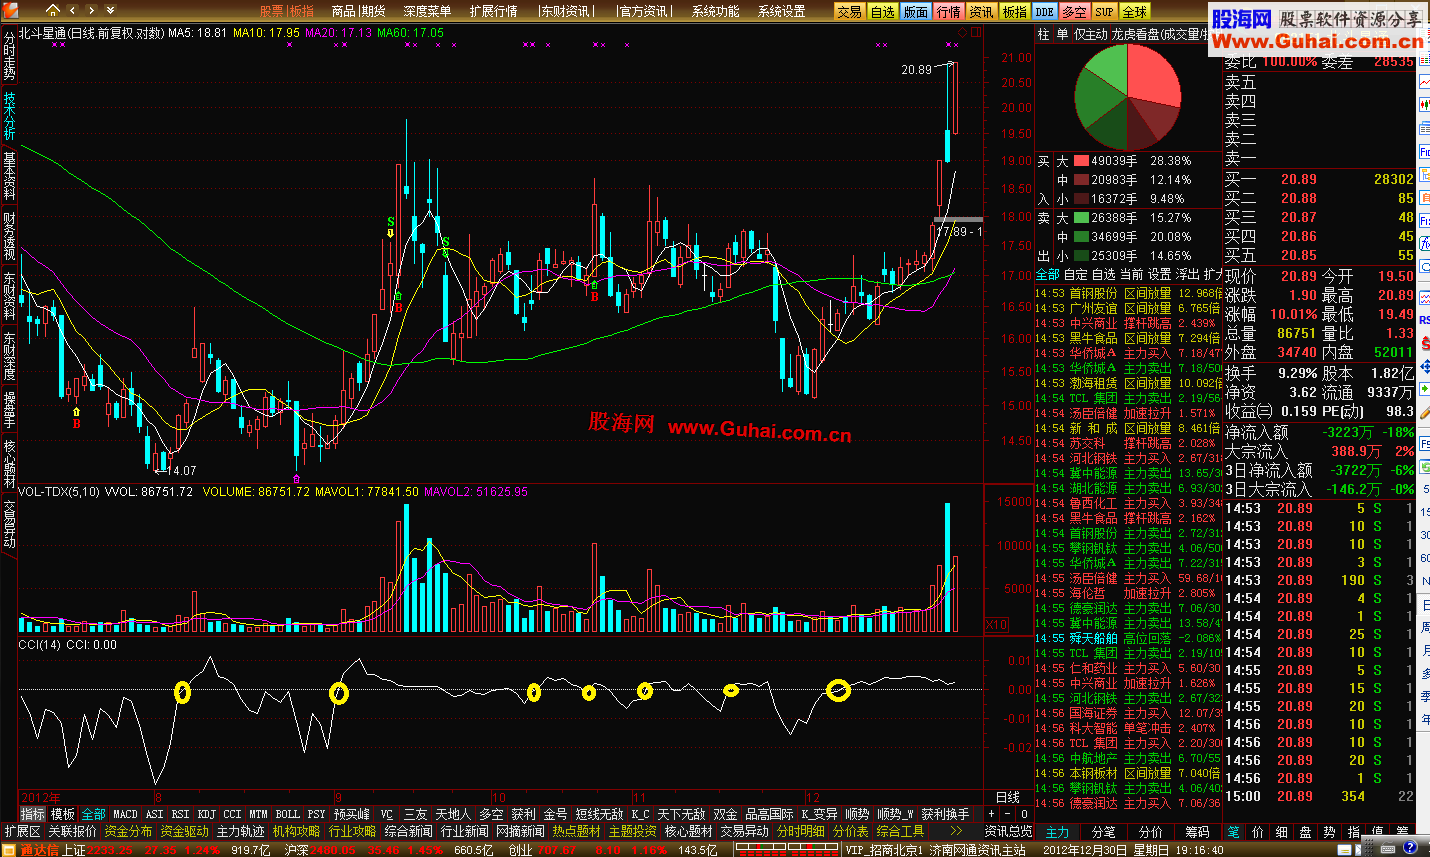Switch indicator to MACD tab

click(125, 814)
